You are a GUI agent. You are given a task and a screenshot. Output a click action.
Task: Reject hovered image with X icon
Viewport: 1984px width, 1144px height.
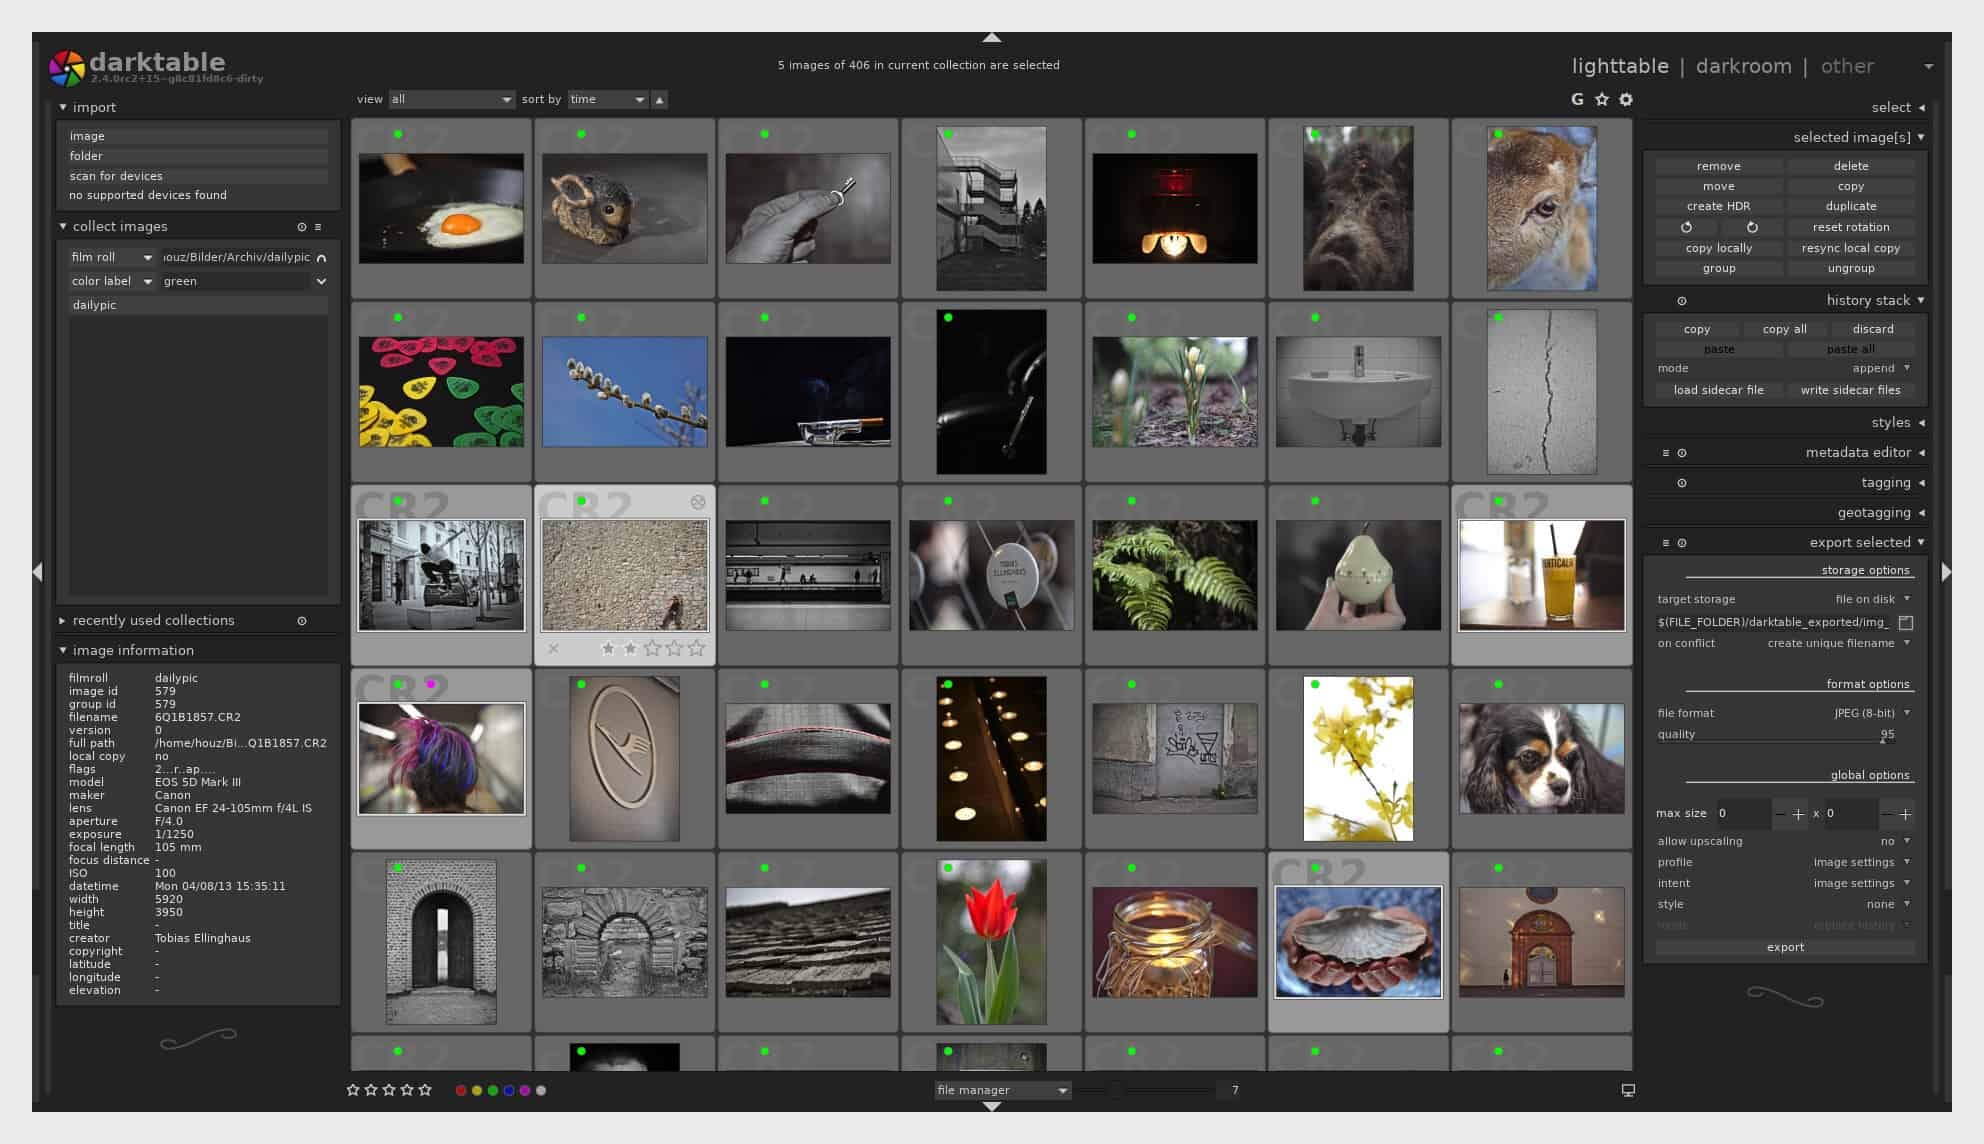tap(553, 649)
